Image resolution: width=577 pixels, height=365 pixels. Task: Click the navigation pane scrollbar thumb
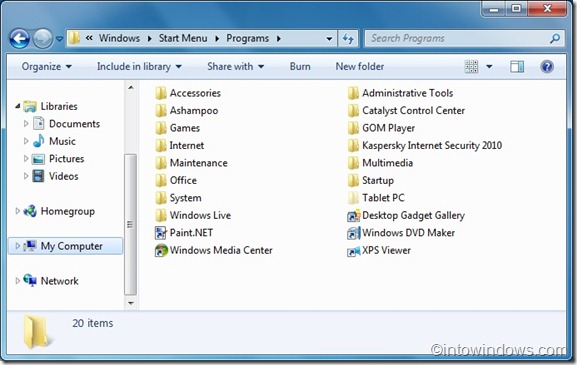(x=130, y=224)
